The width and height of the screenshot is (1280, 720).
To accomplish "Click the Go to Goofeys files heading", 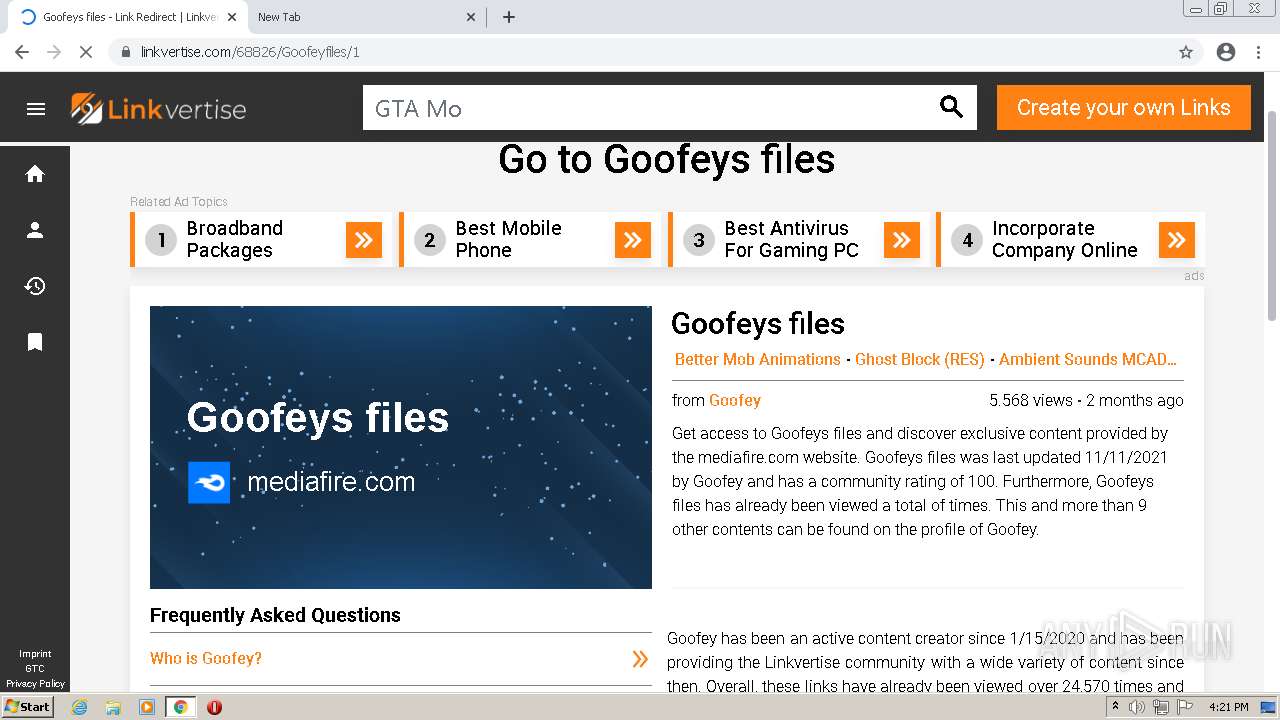I will 667,159.
